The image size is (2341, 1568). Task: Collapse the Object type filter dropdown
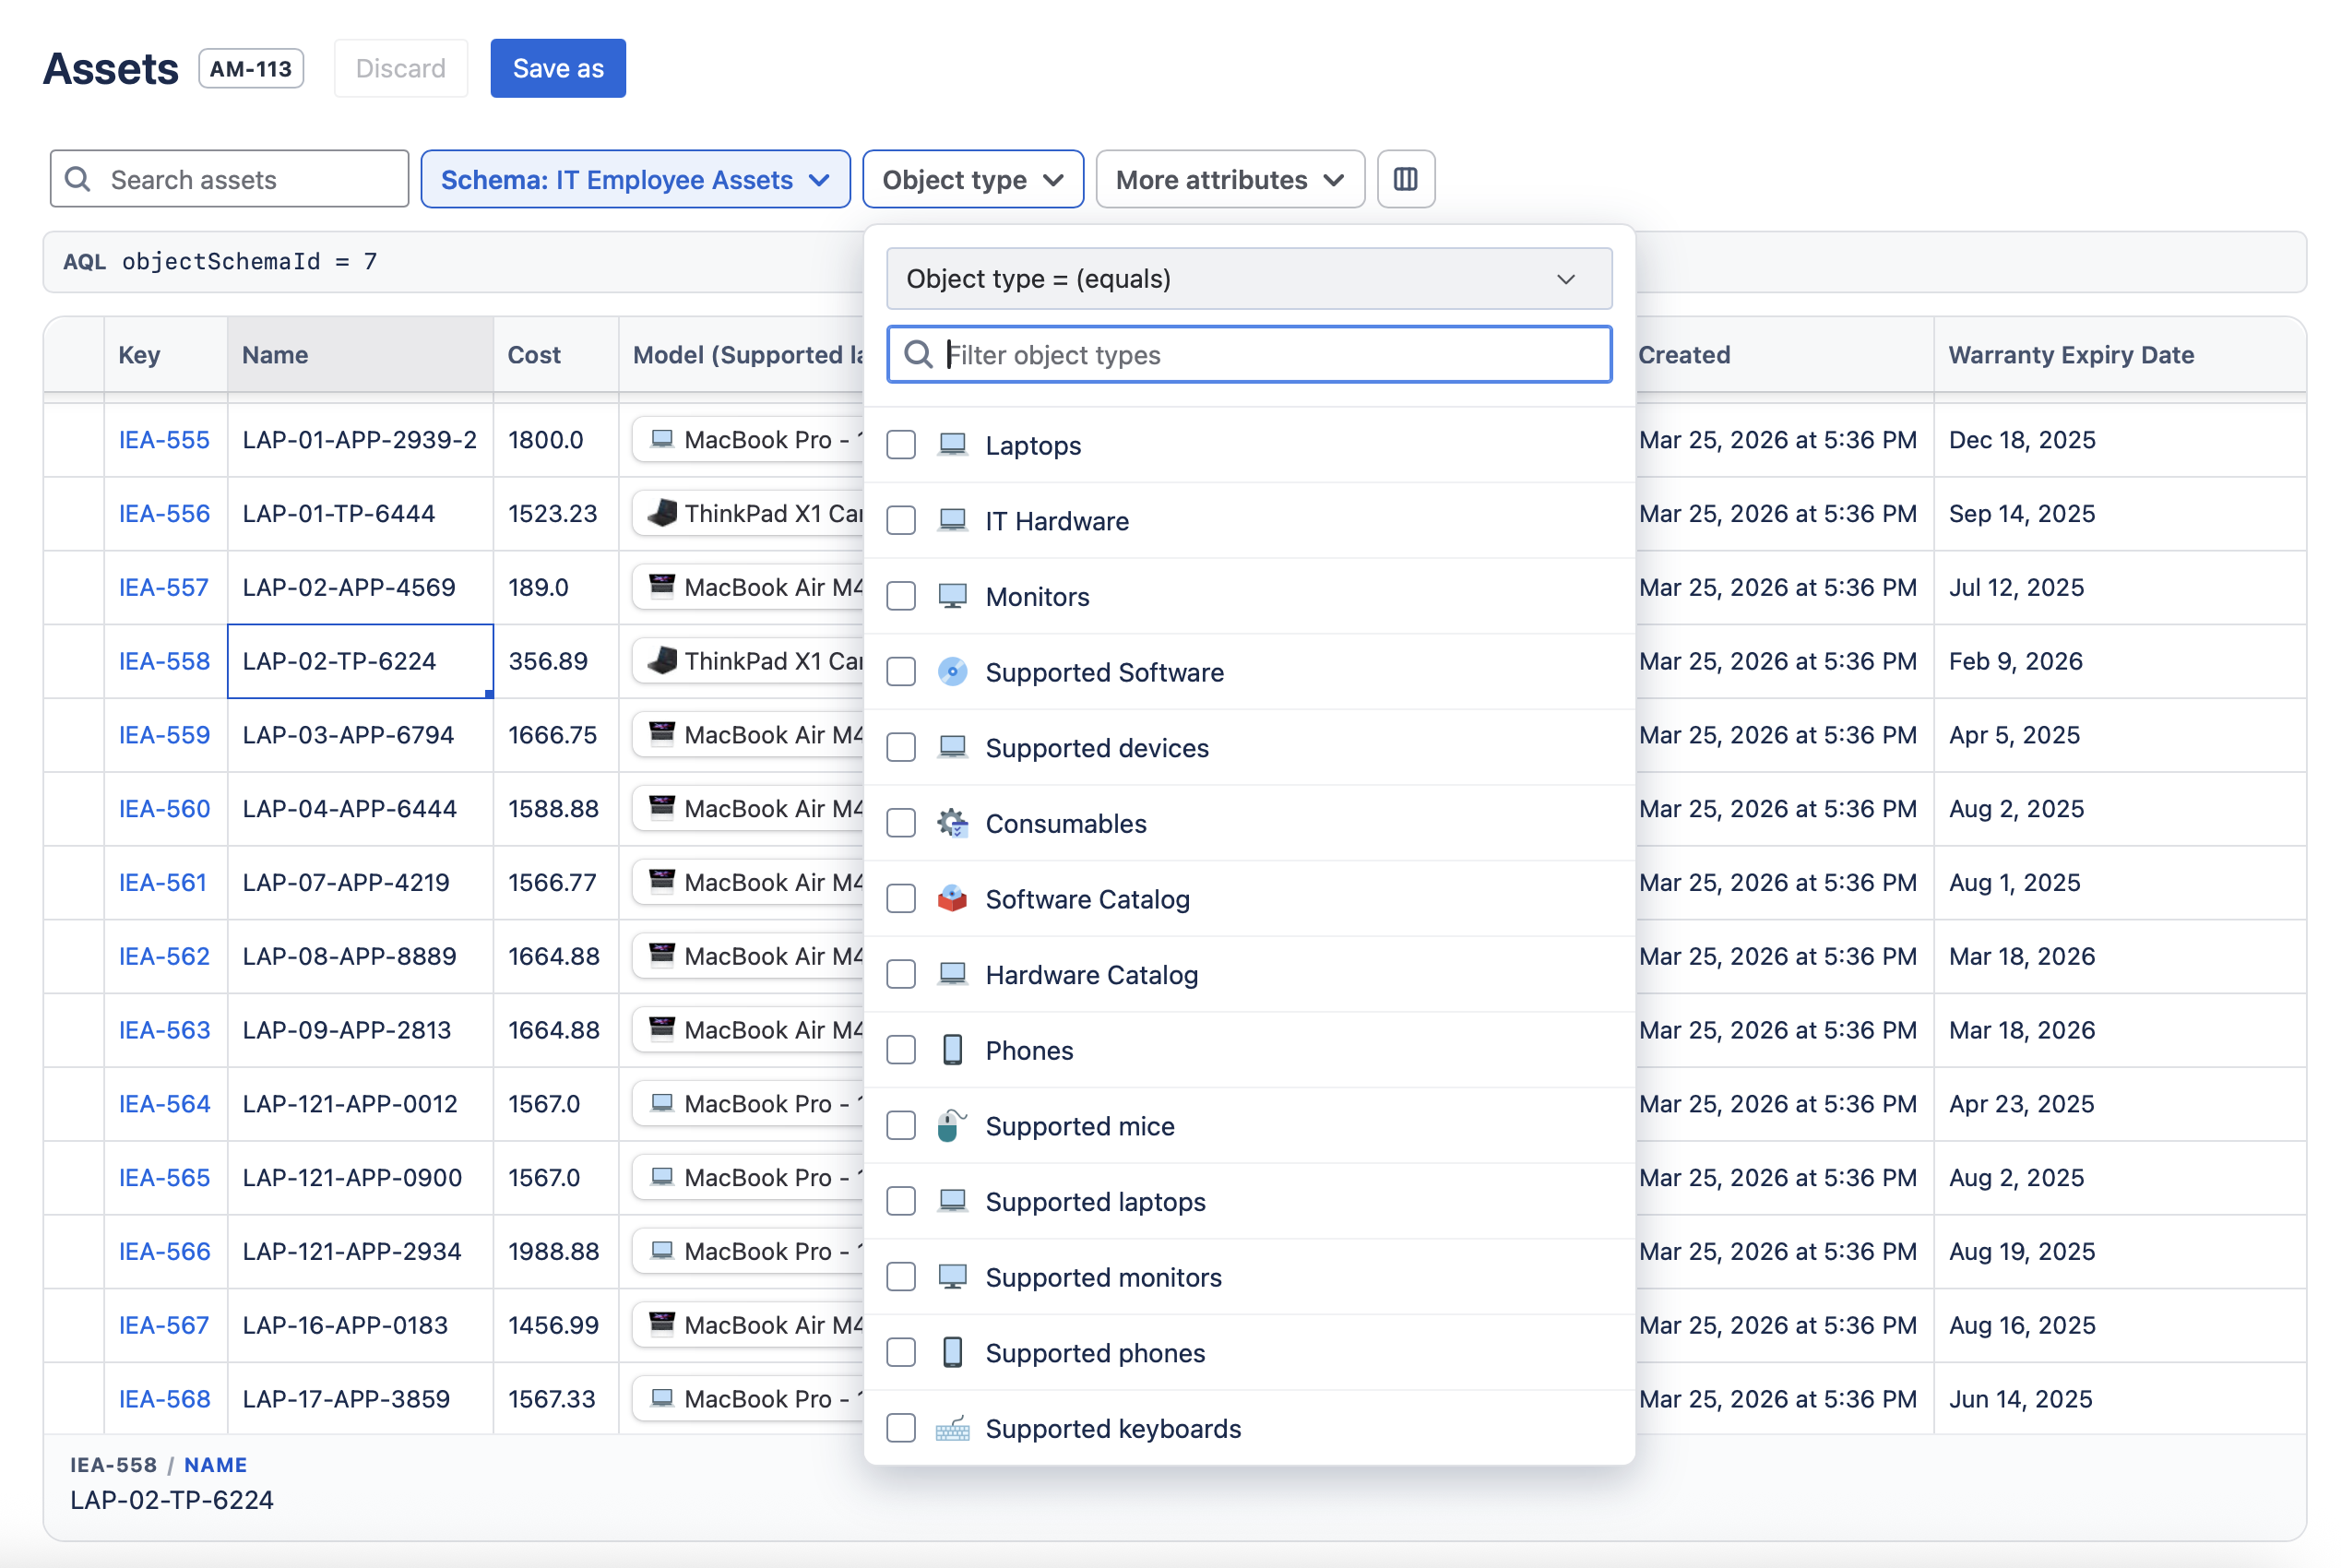(972, 179)
